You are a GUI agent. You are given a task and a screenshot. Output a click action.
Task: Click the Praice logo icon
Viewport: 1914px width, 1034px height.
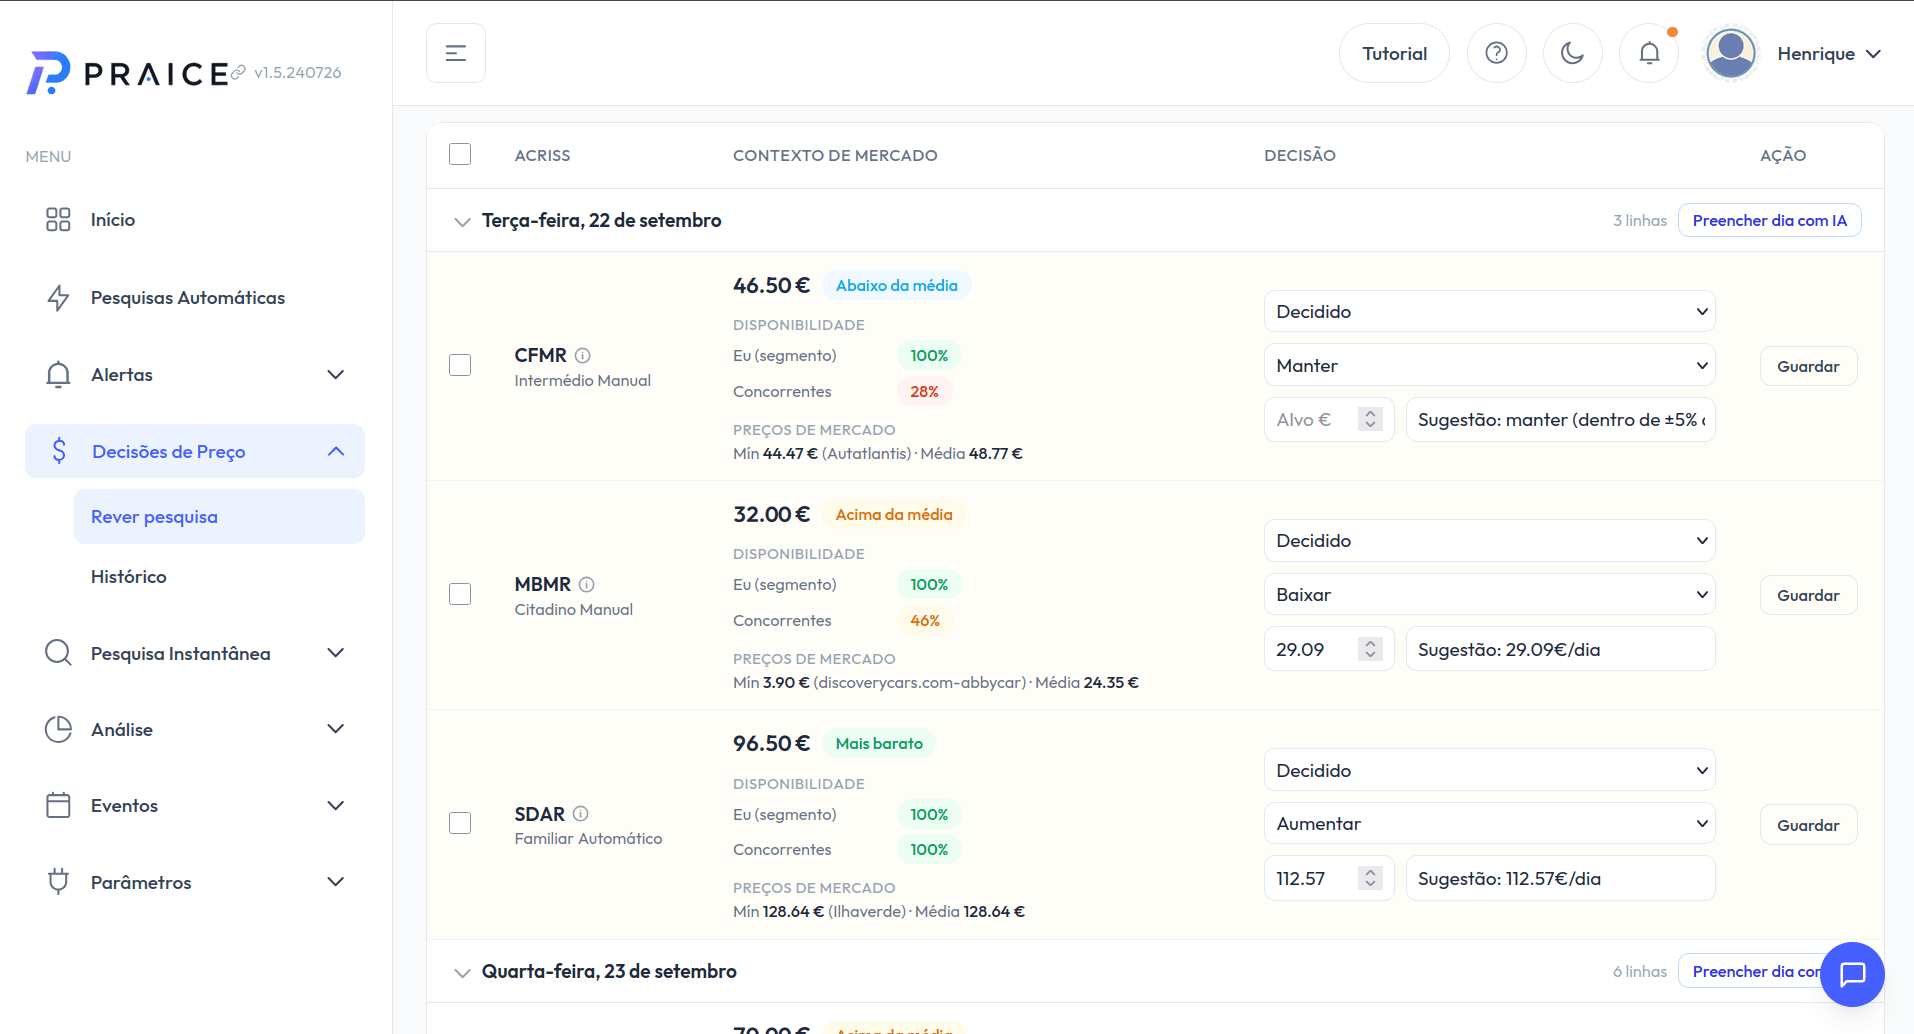pos(48,73)
